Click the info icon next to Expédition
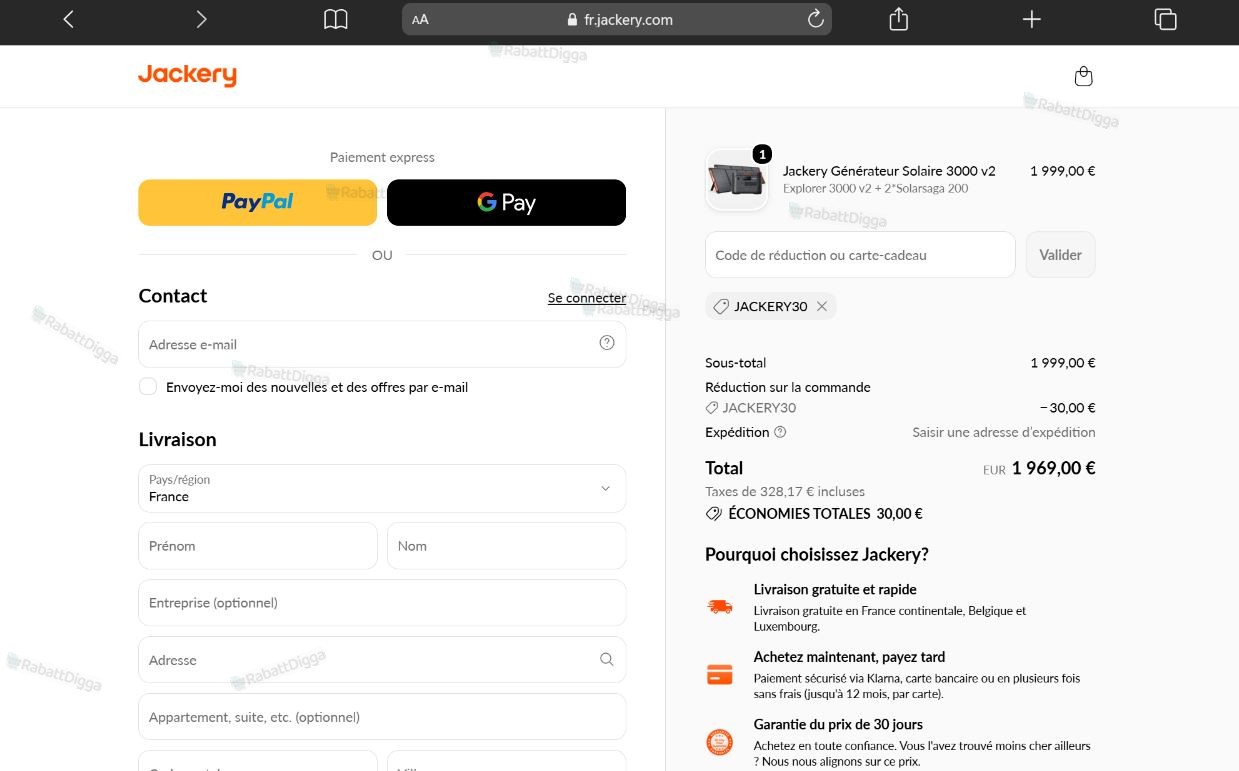1239x771 pixels. pos(780,432)
